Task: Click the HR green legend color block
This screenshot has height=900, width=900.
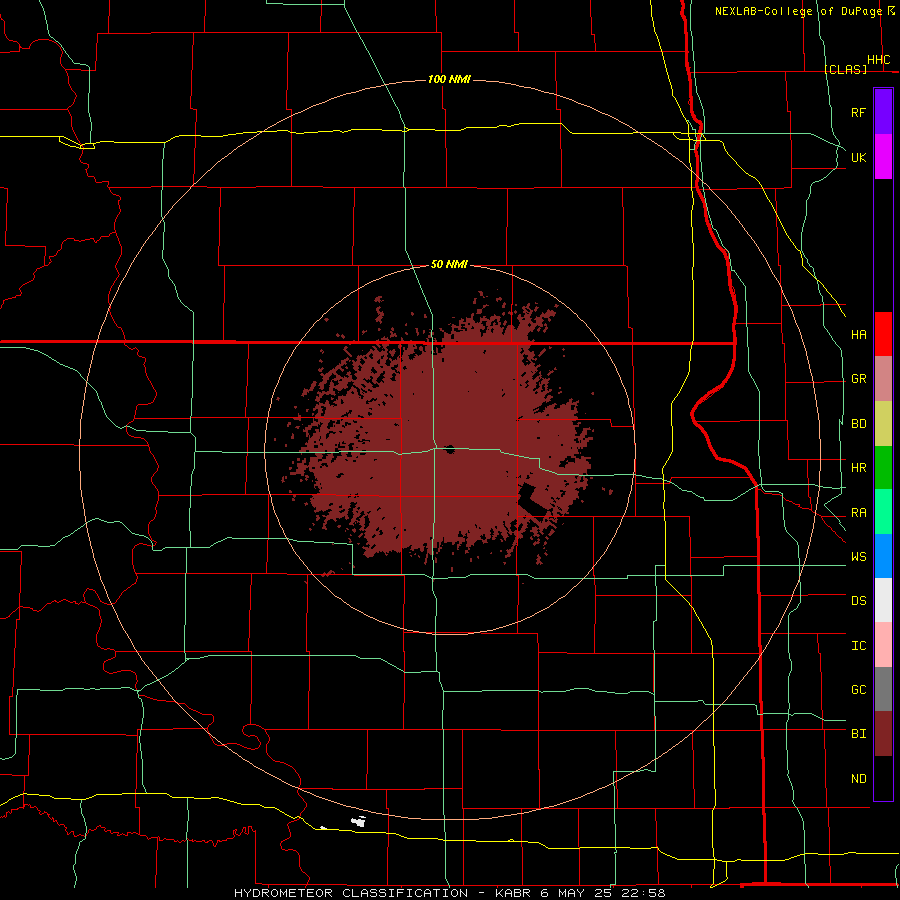Action: [x=883, y=467]
